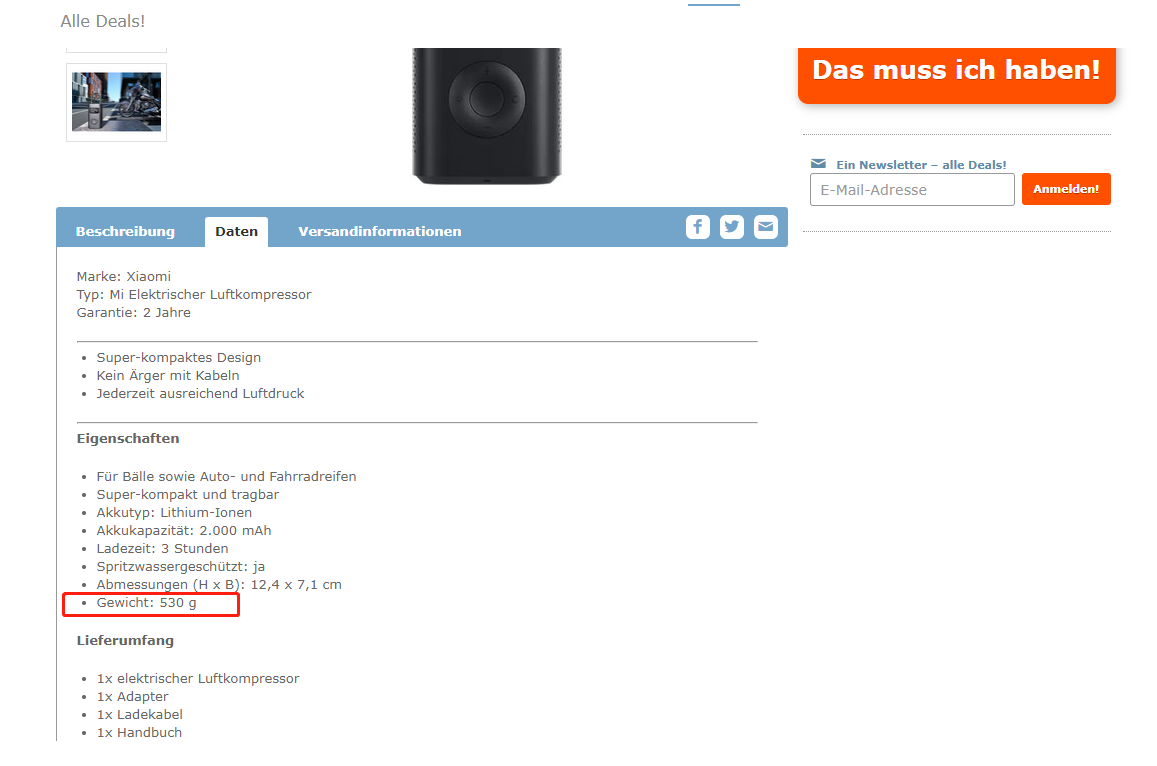The image size is (1157, 766).
Task: Click the Marke: Xiaomi text line
Action: [x=123, y=276]
